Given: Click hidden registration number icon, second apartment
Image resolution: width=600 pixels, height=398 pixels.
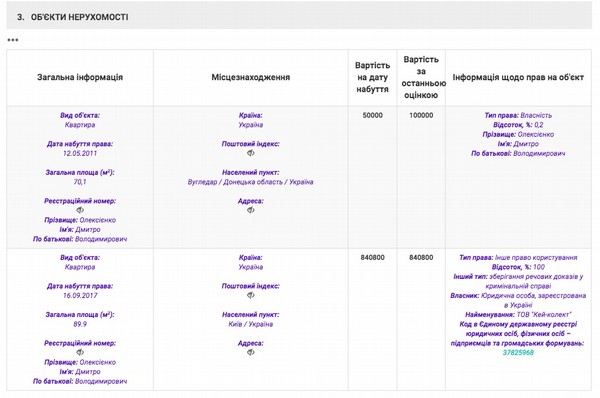Looking at the screenshot, I should [x=80, y=352].
